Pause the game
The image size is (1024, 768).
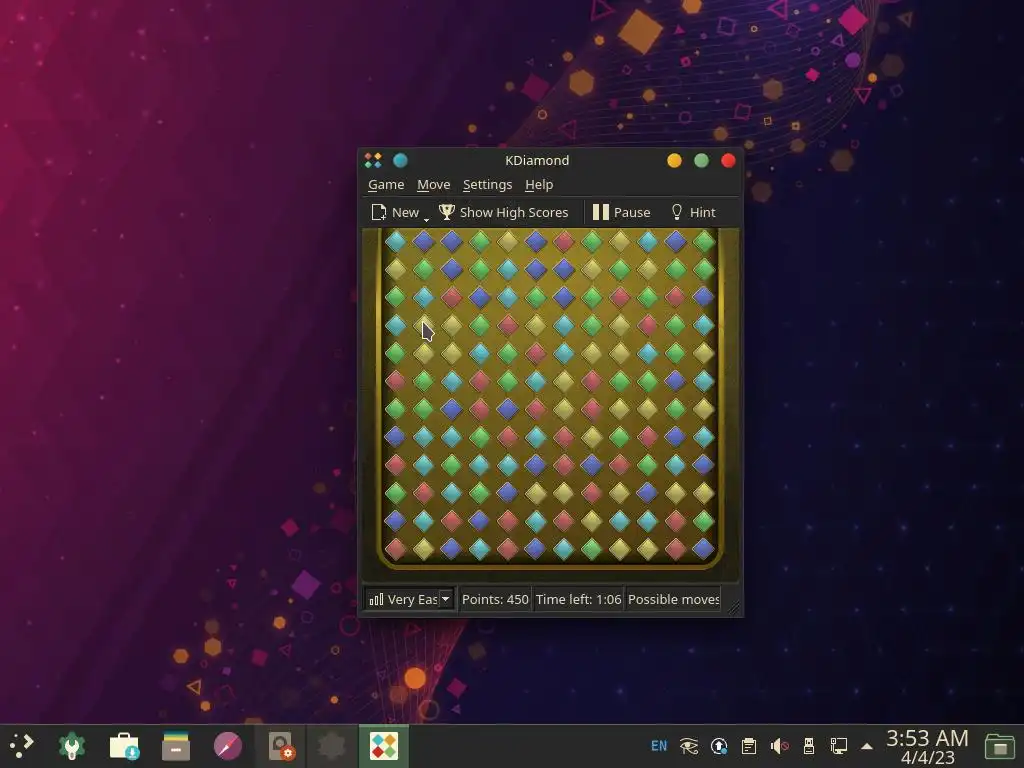click(x=621, y=212)
